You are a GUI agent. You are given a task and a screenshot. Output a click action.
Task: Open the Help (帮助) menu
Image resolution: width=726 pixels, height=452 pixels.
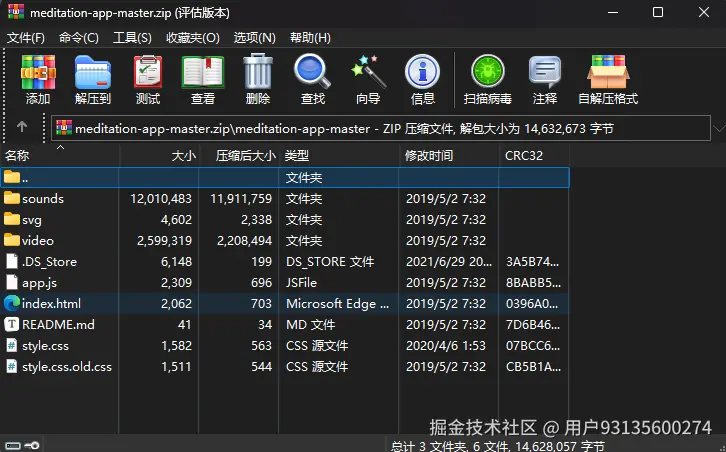310,38
